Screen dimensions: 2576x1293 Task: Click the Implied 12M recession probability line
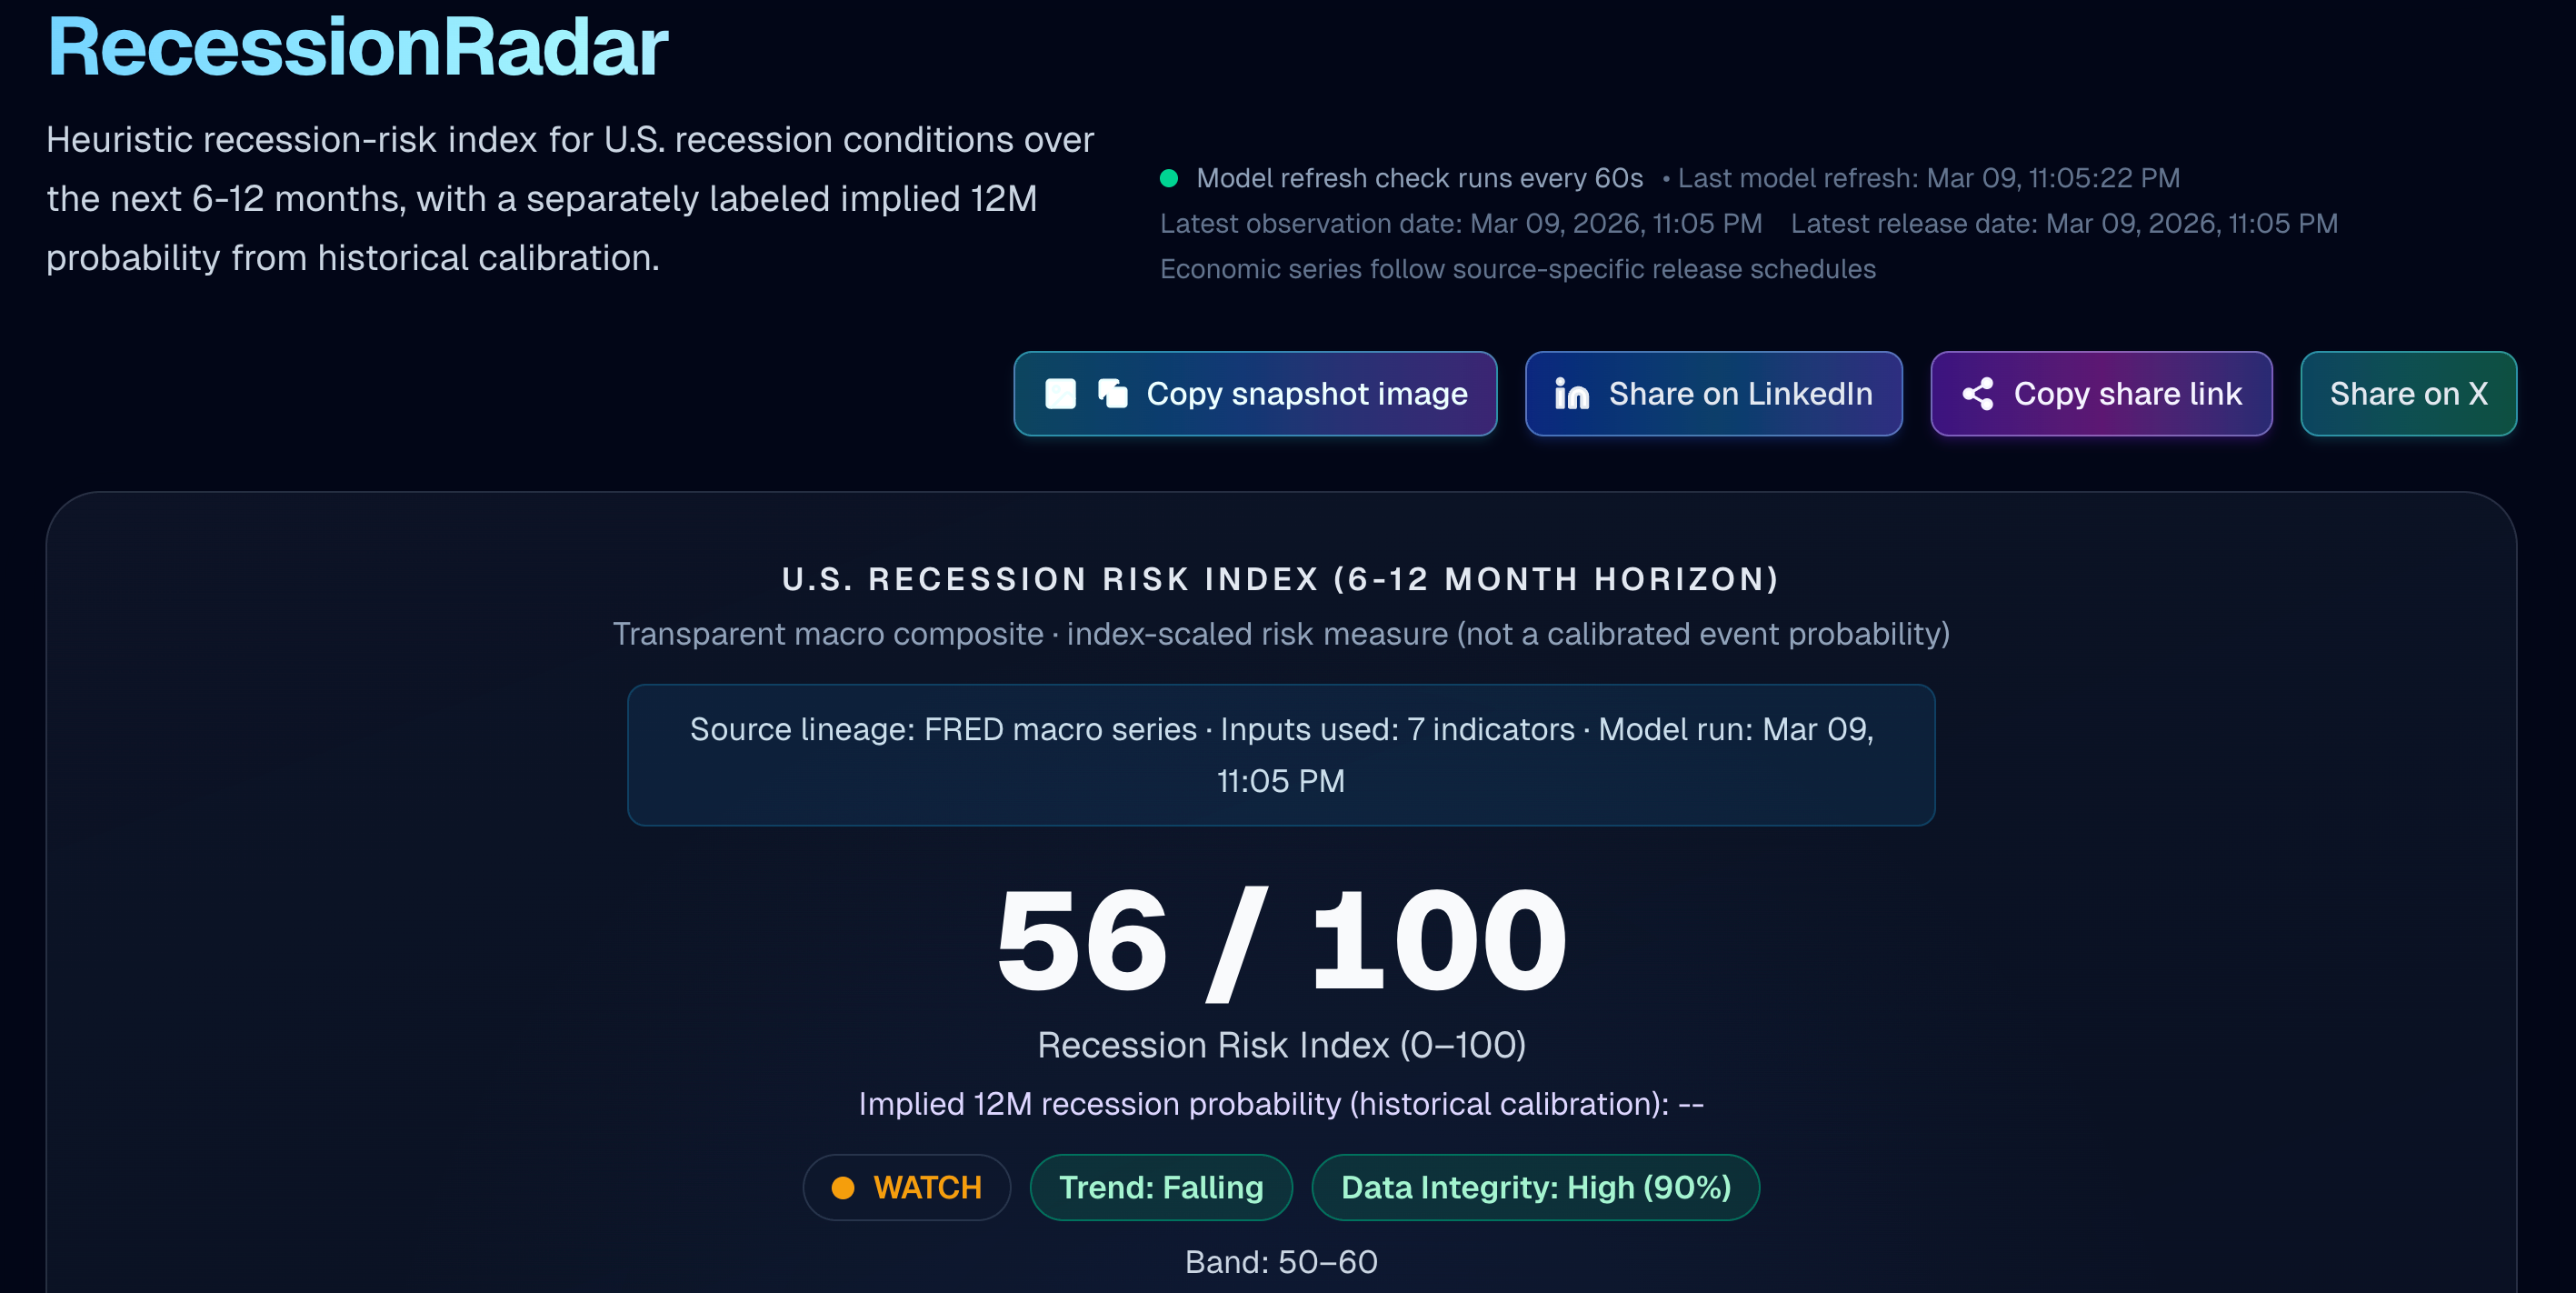[1280, 1104]
